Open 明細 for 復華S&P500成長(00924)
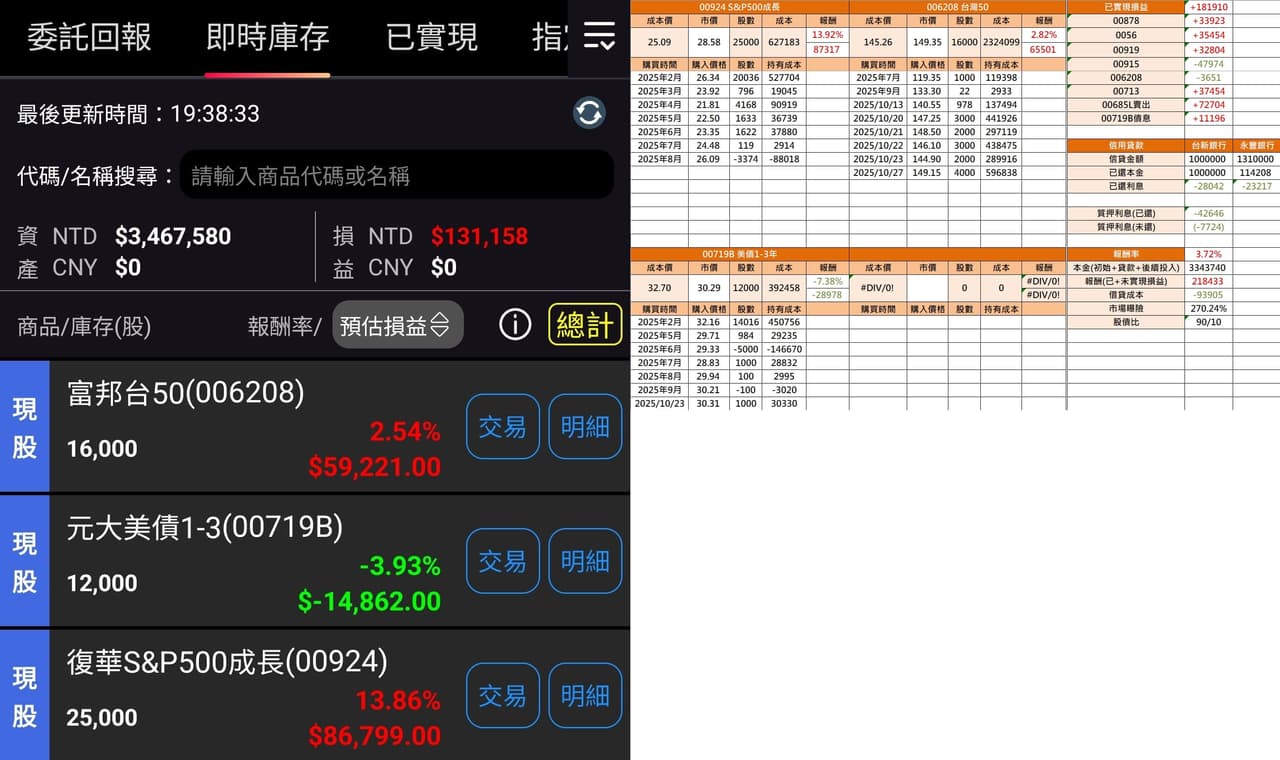 [585, 695]
